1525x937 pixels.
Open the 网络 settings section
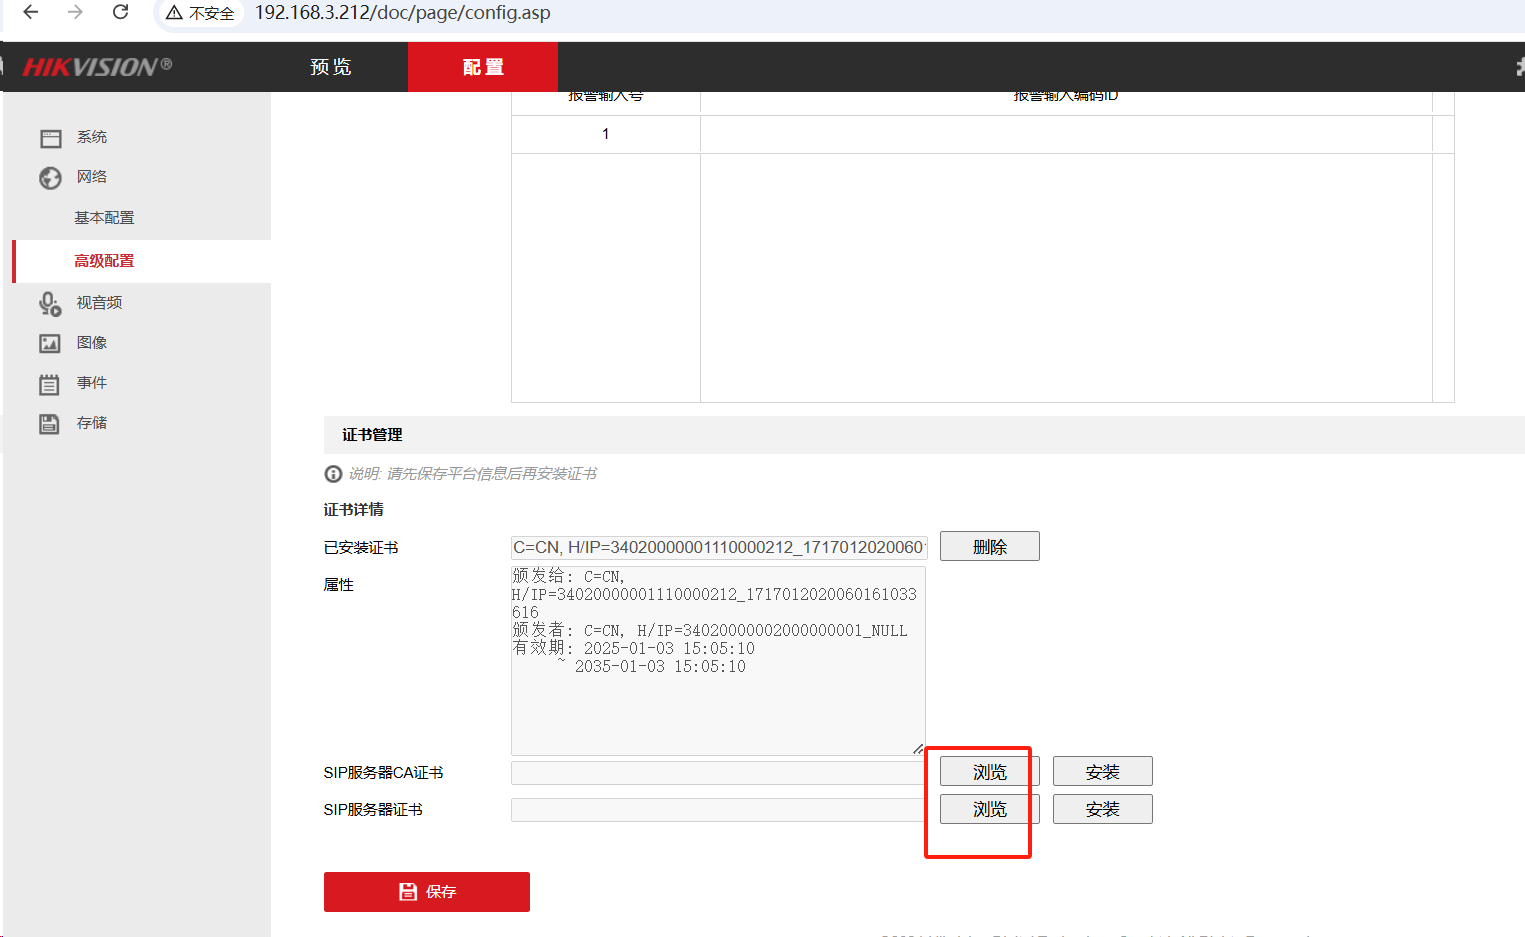[x=92, y=177]
